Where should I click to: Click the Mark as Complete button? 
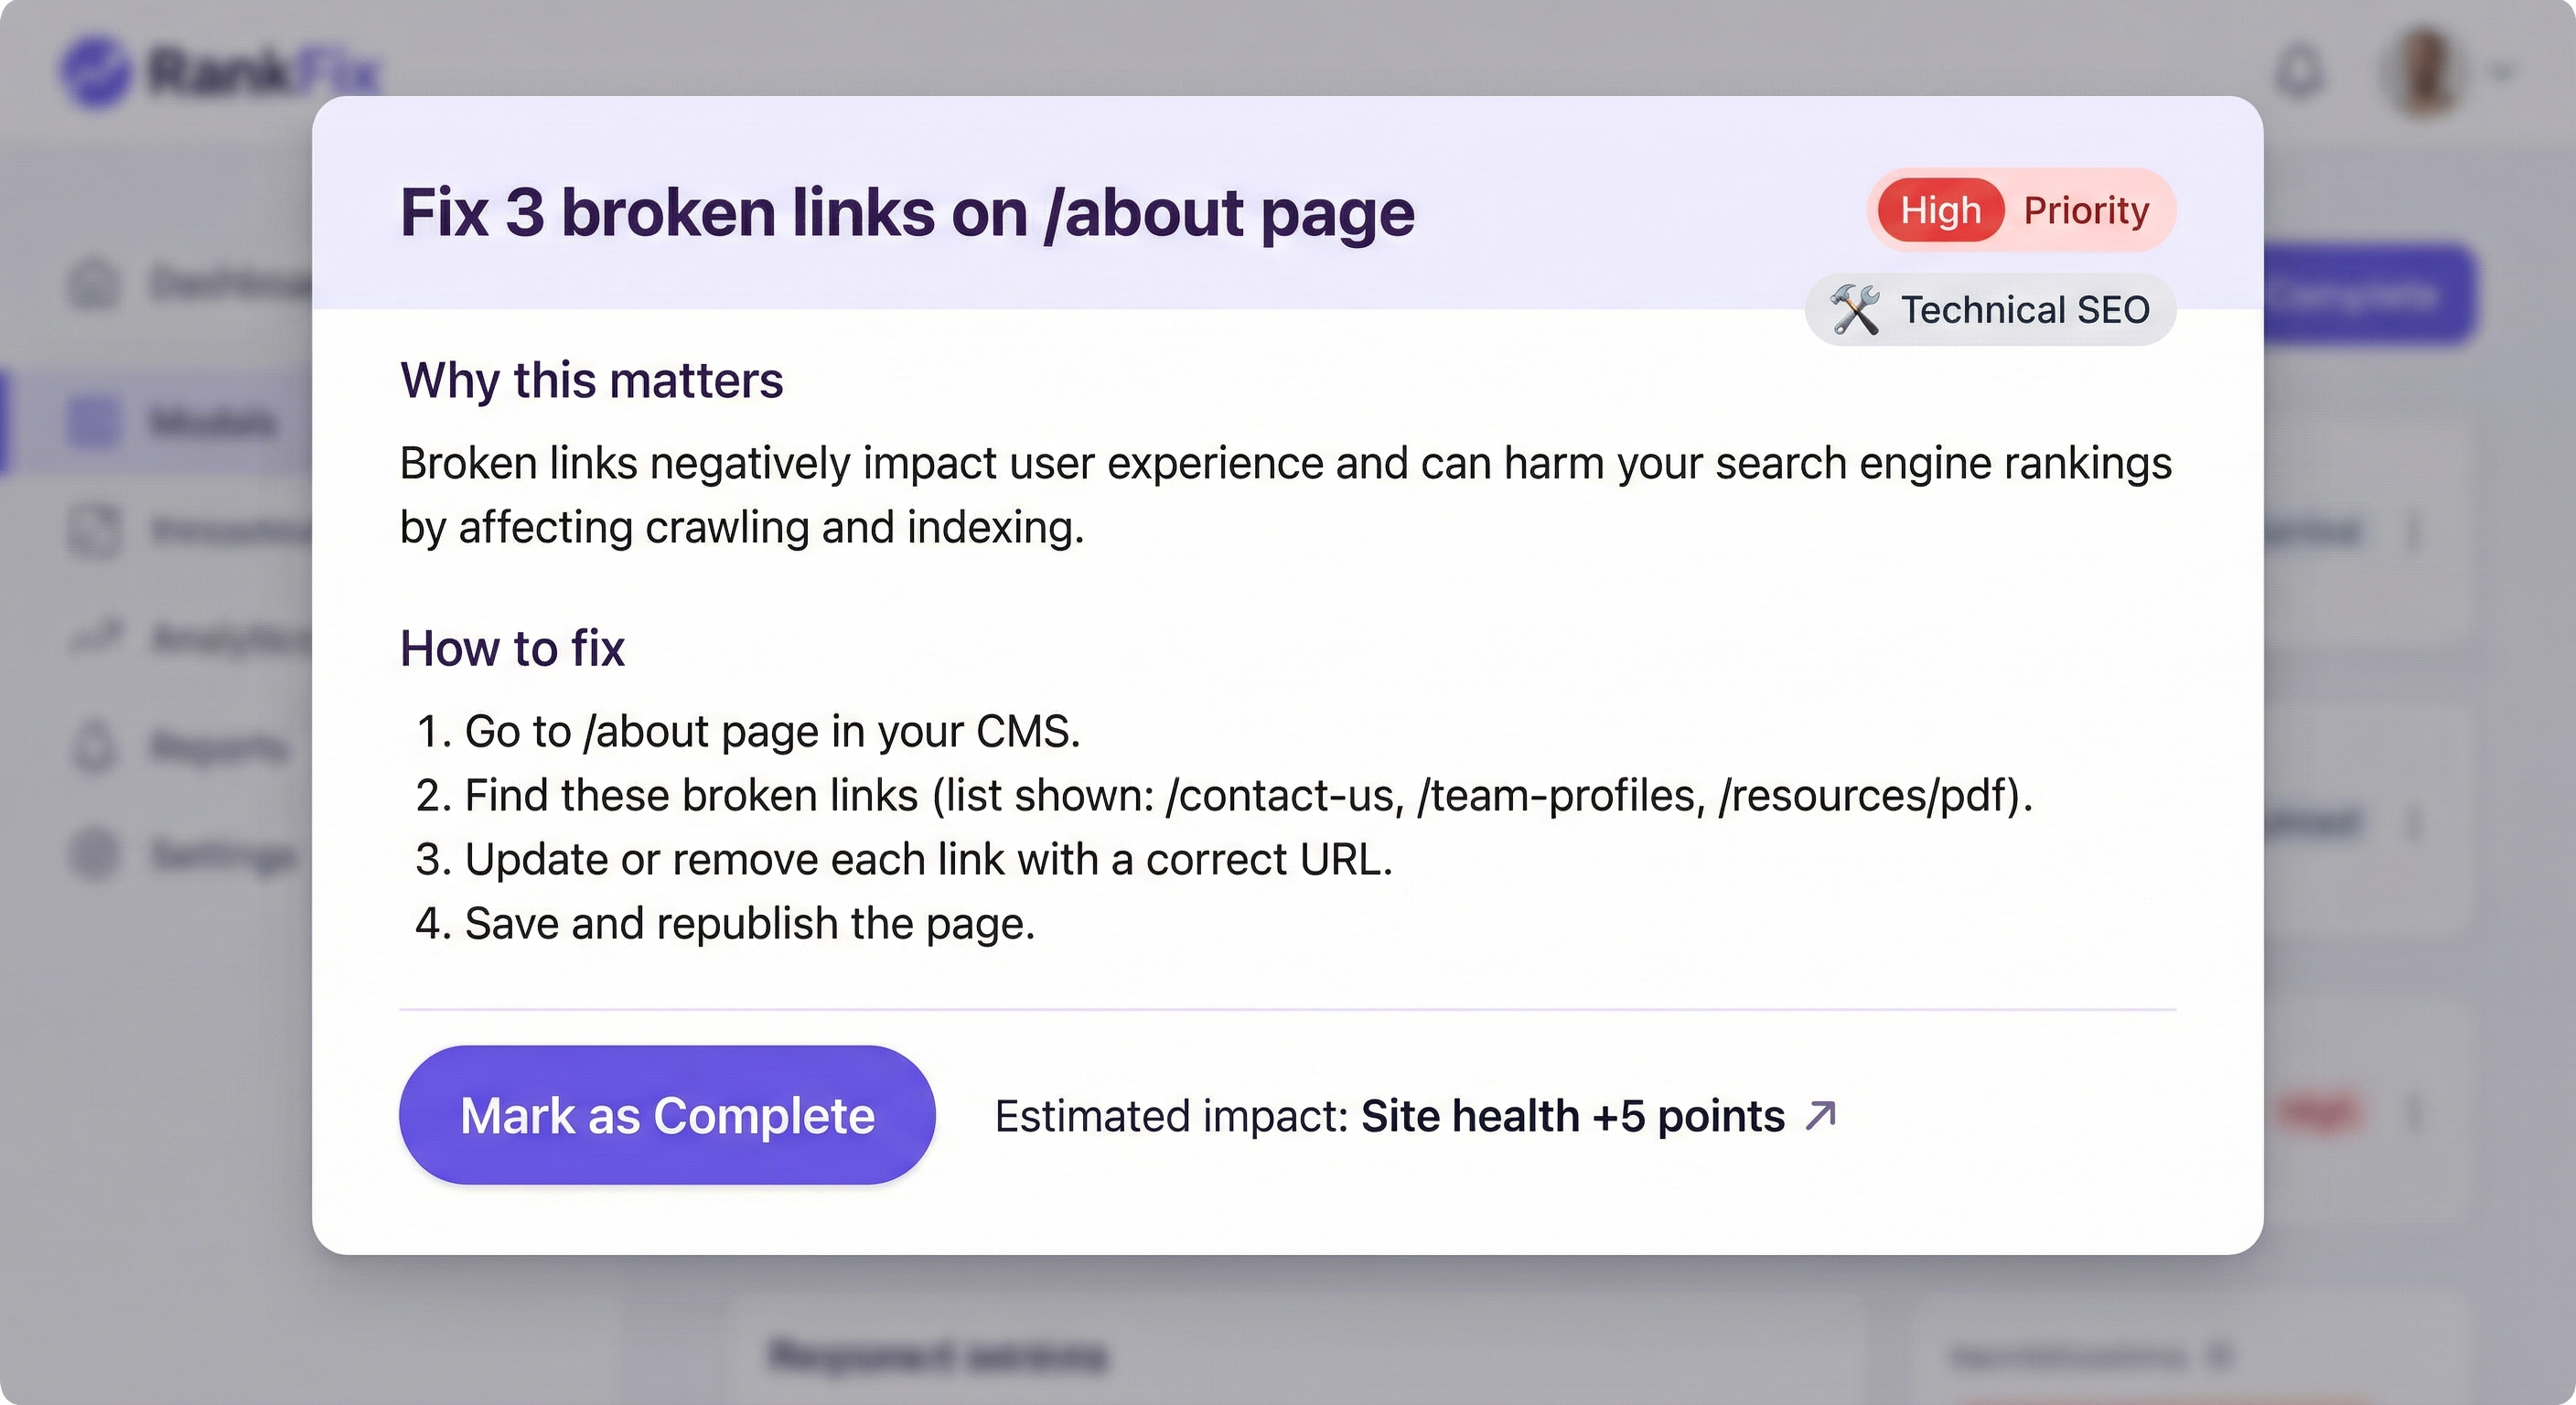(667, 1115)
